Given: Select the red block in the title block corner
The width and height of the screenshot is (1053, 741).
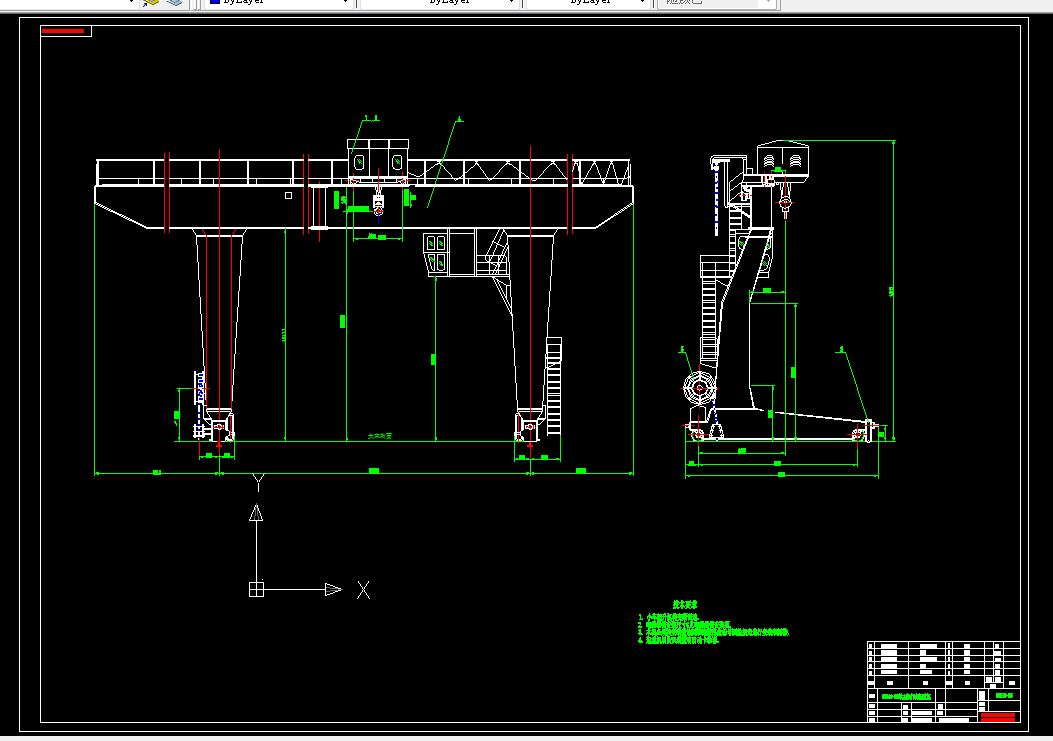Looking at the screenshot, I should [x=998, y=717].
